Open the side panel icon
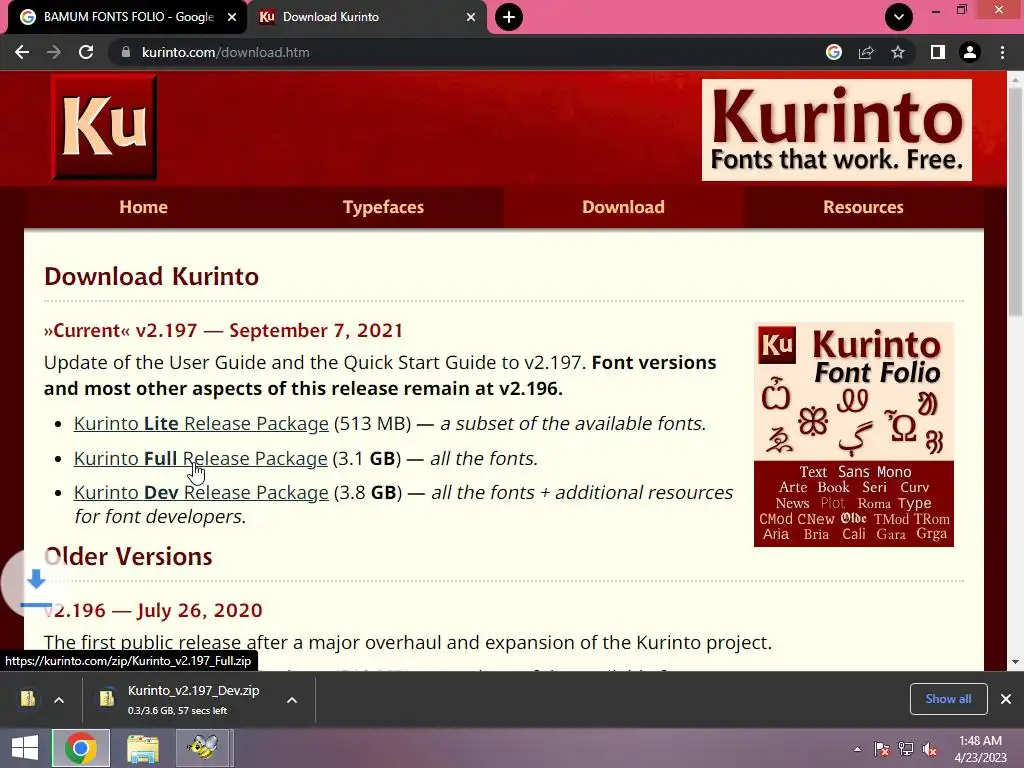This screenshot has height=768, width=1024. pos(938,52)
